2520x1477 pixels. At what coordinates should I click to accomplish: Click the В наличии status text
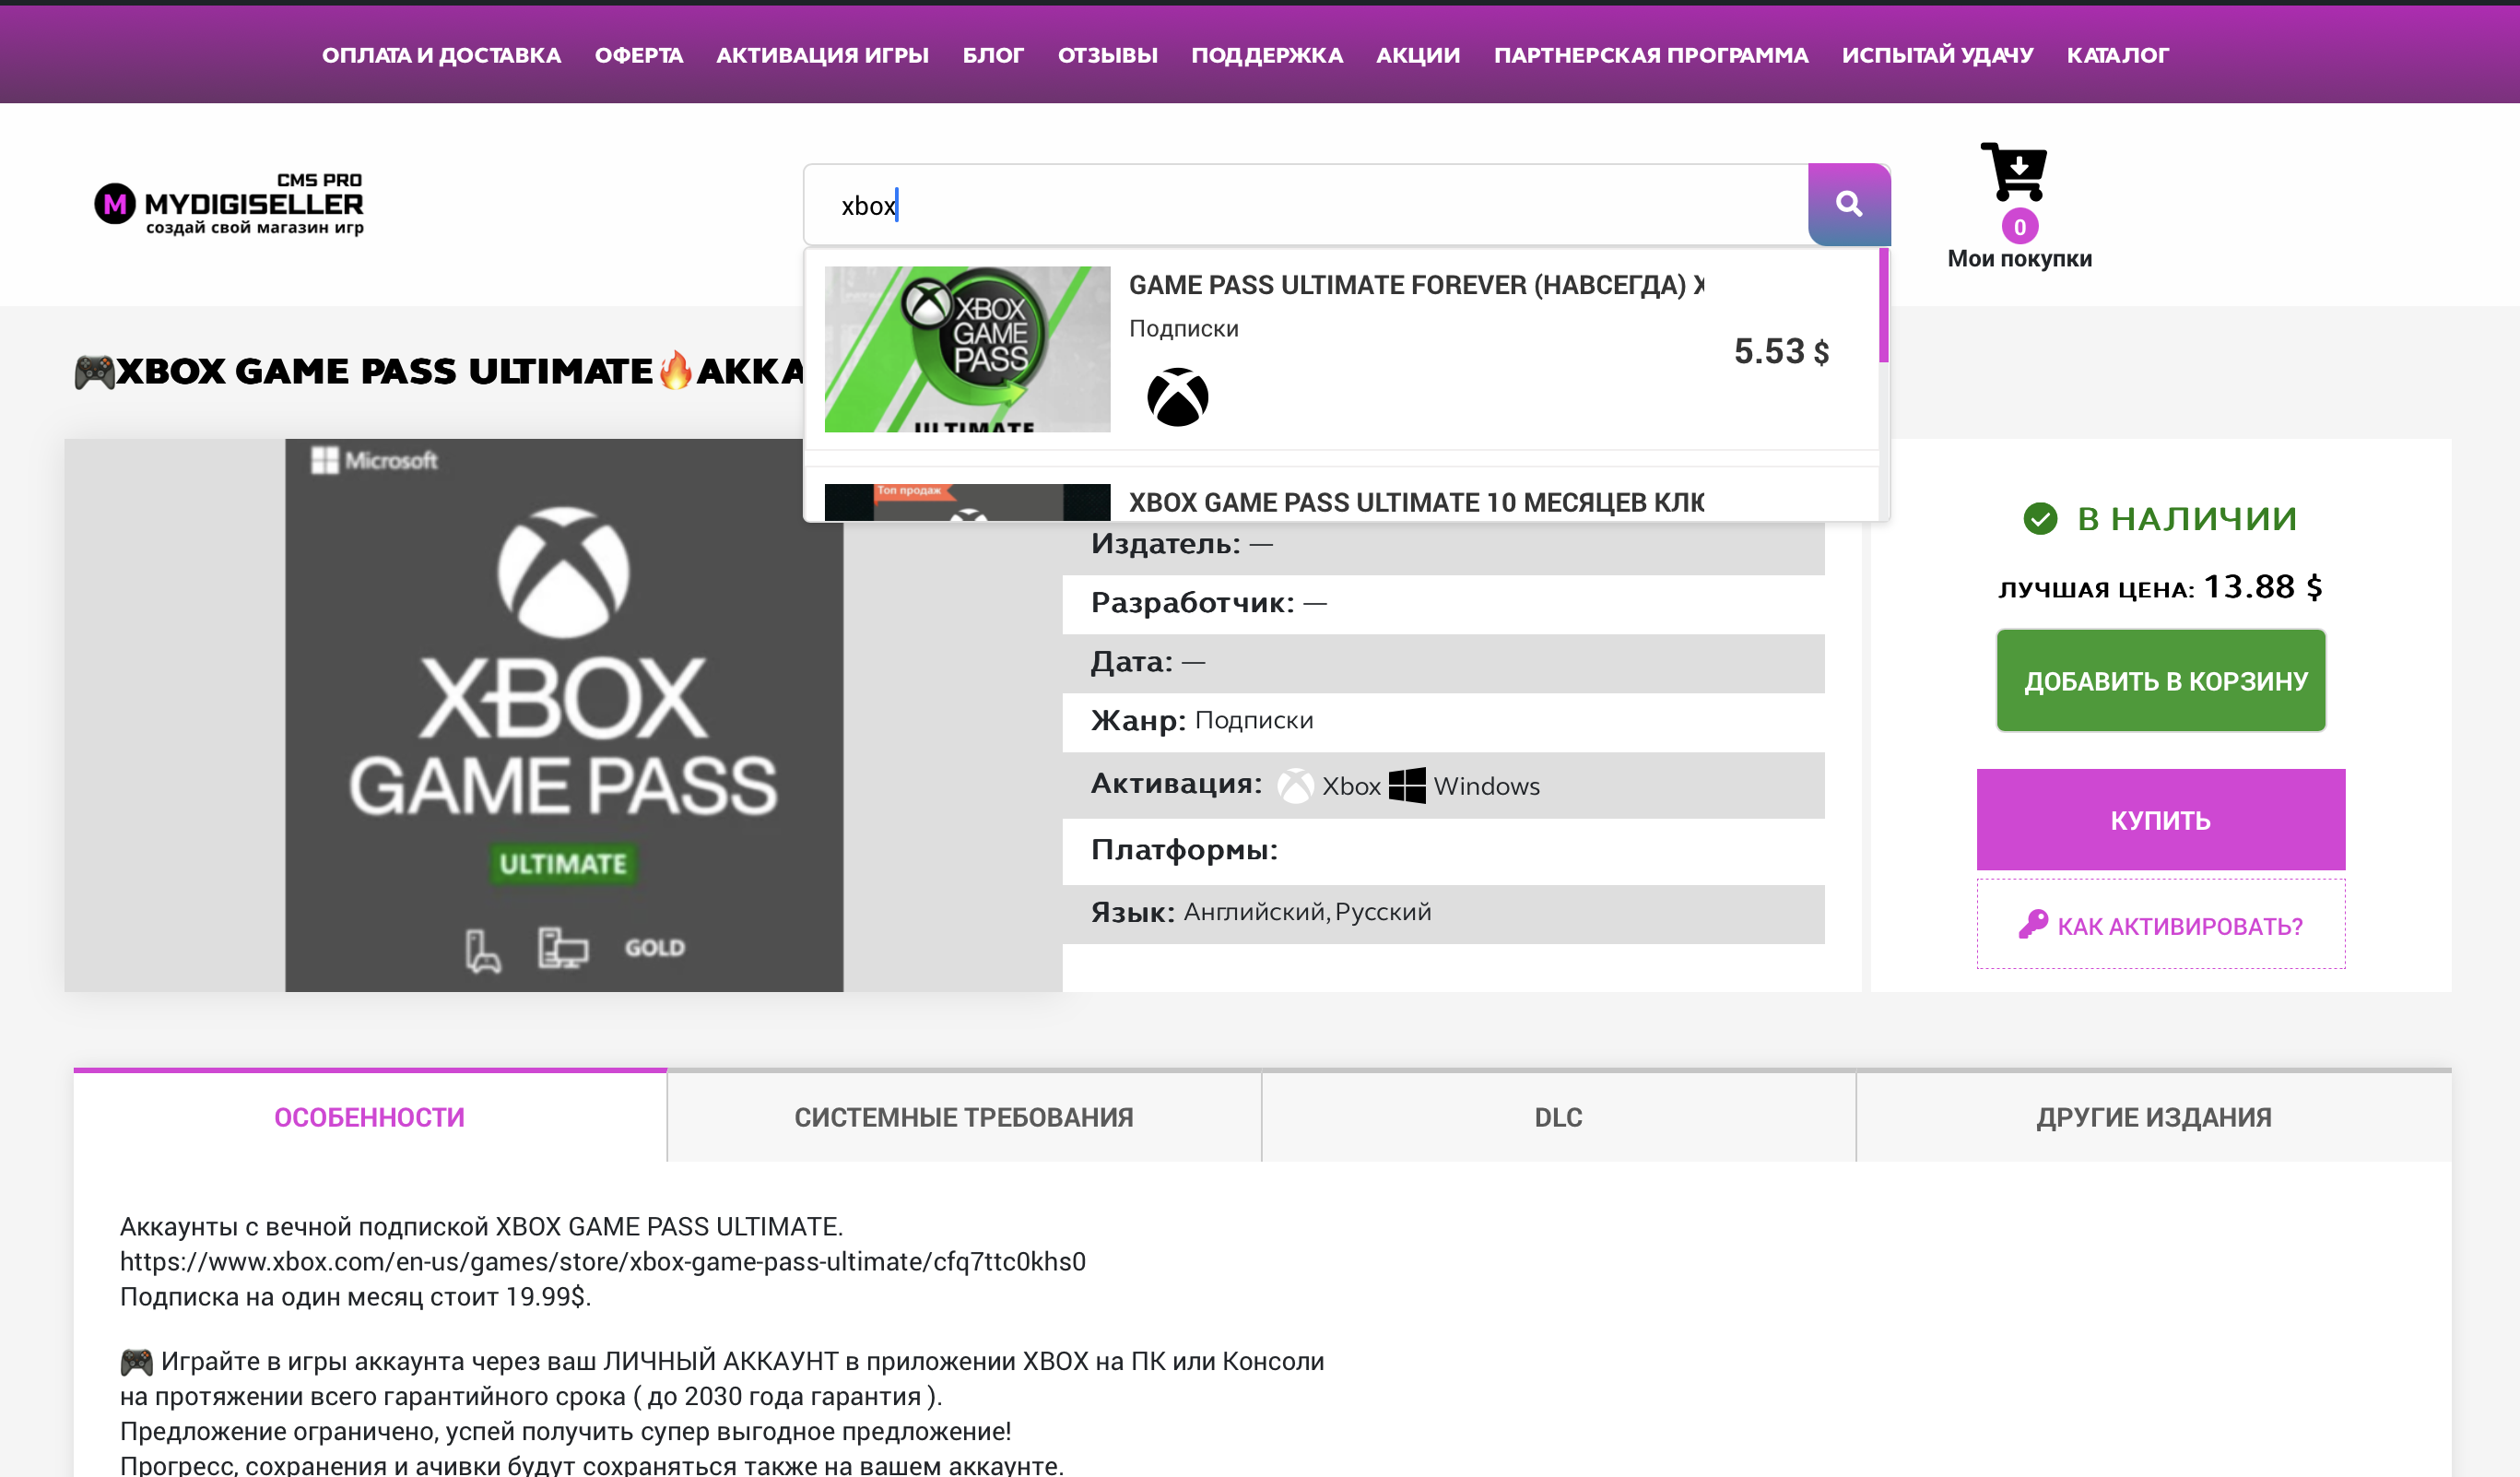tap(2187, 518)
